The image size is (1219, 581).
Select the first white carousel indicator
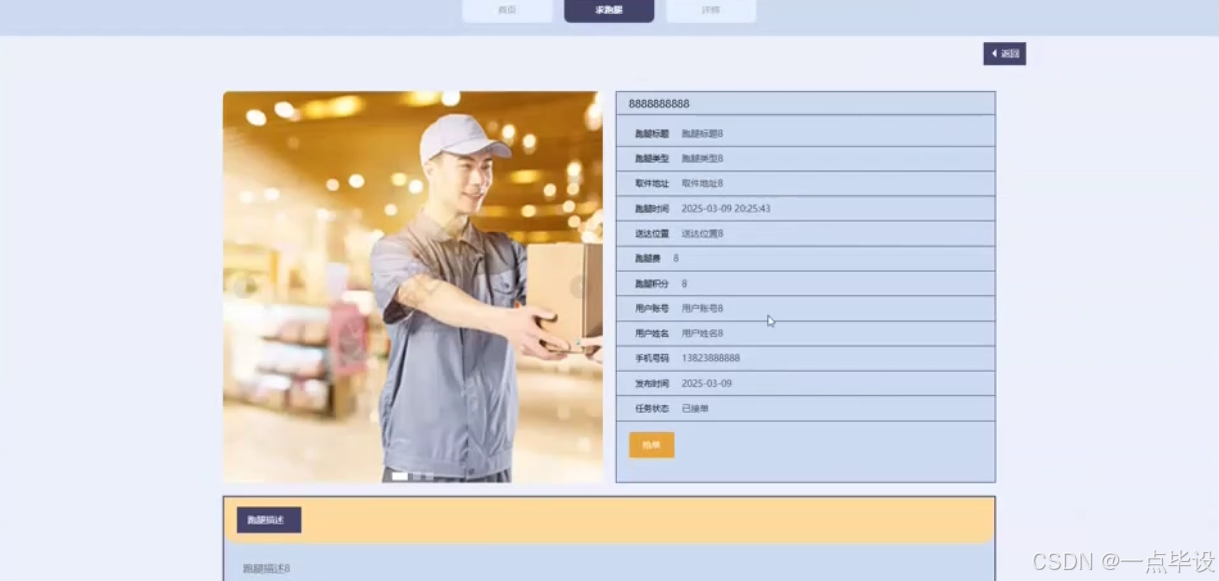[399, 477]
